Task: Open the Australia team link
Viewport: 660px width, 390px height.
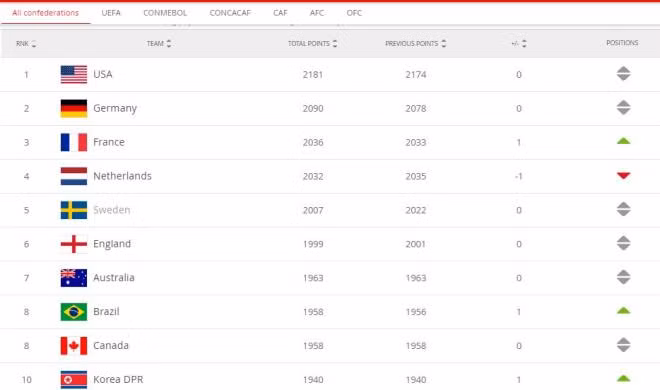Action: pyautogui.click(x=114, y=278)
